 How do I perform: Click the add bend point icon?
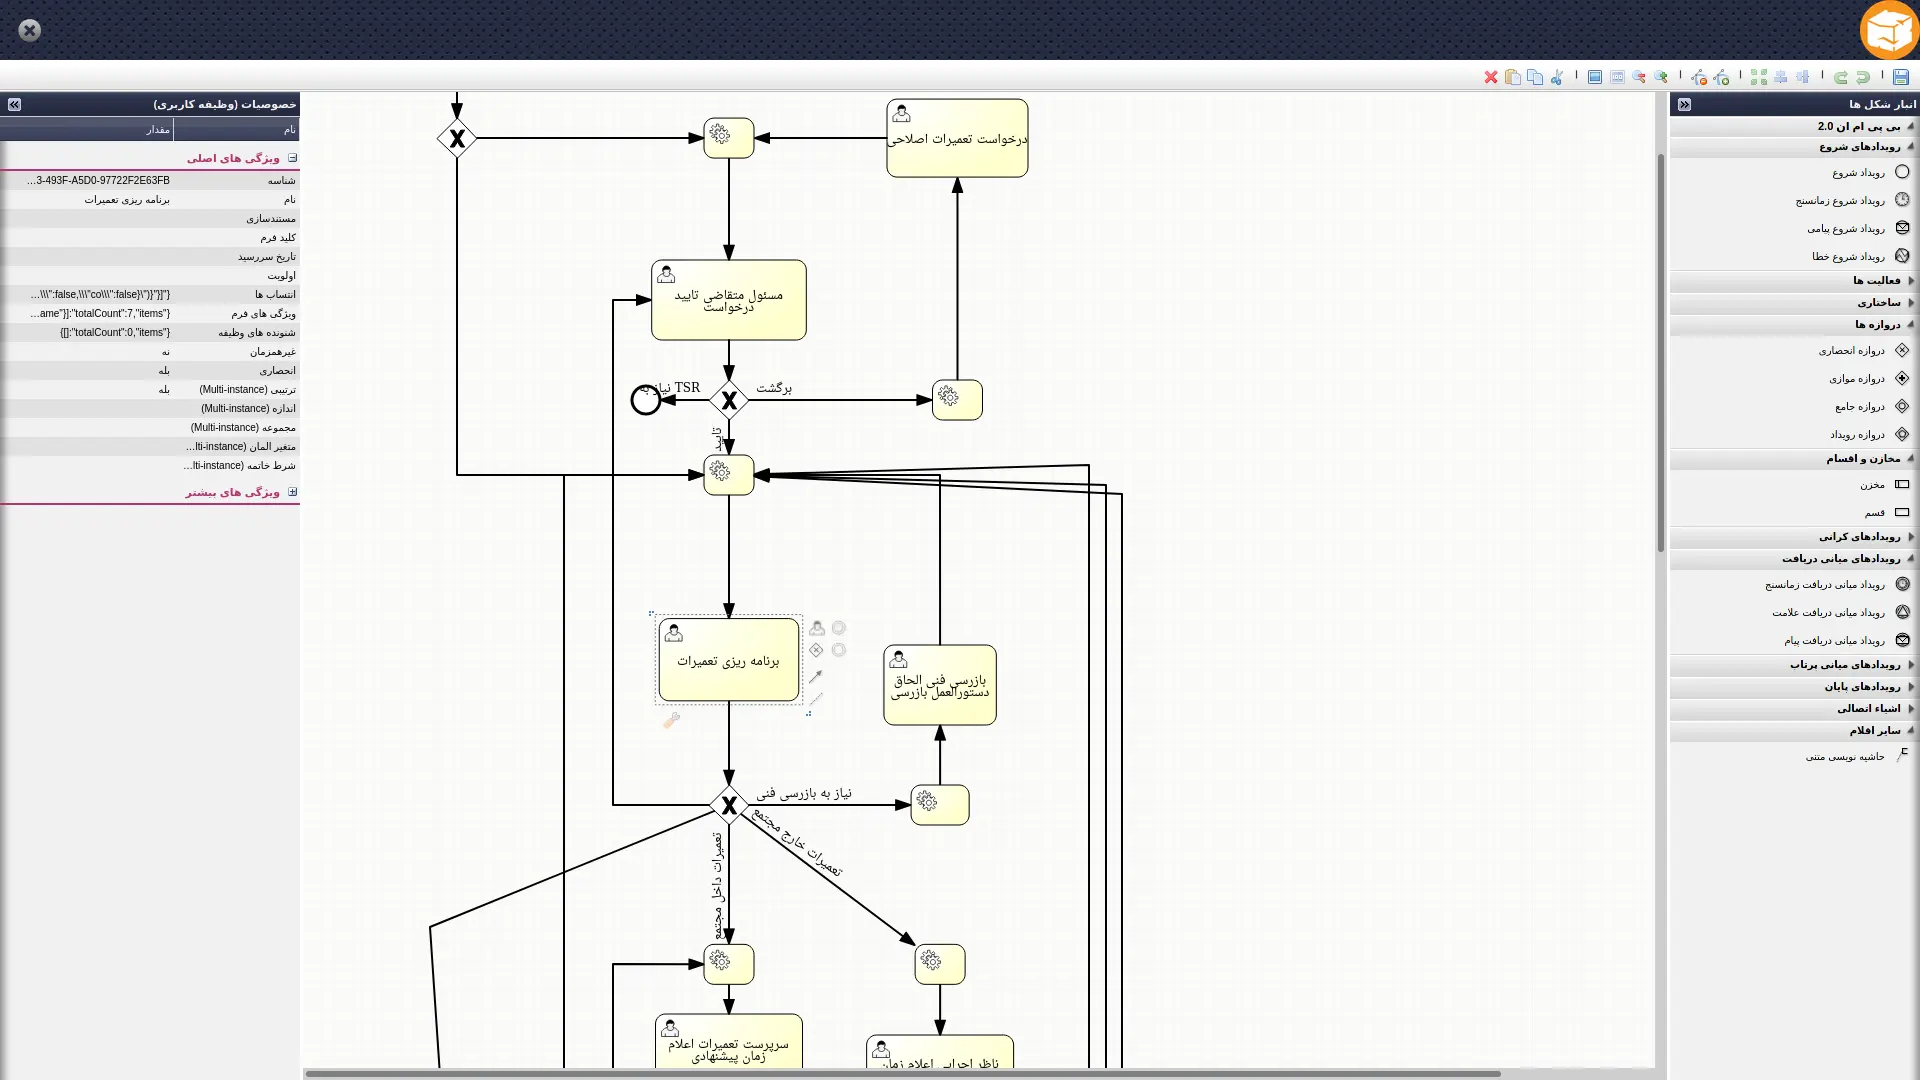[x=1721, y=77]
